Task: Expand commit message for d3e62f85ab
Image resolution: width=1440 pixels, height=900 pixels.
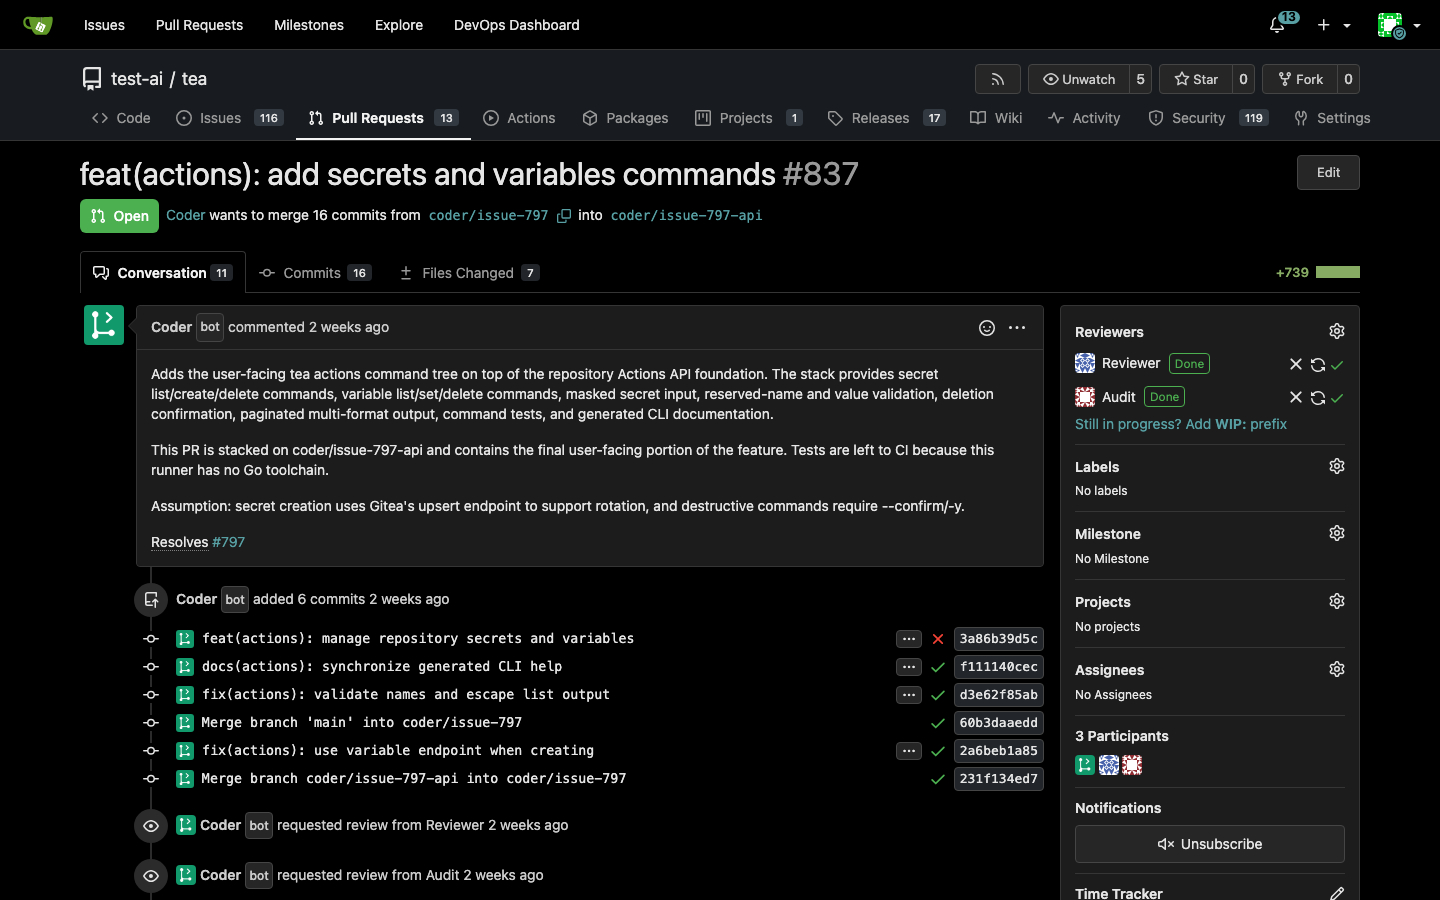Action: (x=909, y=695)
